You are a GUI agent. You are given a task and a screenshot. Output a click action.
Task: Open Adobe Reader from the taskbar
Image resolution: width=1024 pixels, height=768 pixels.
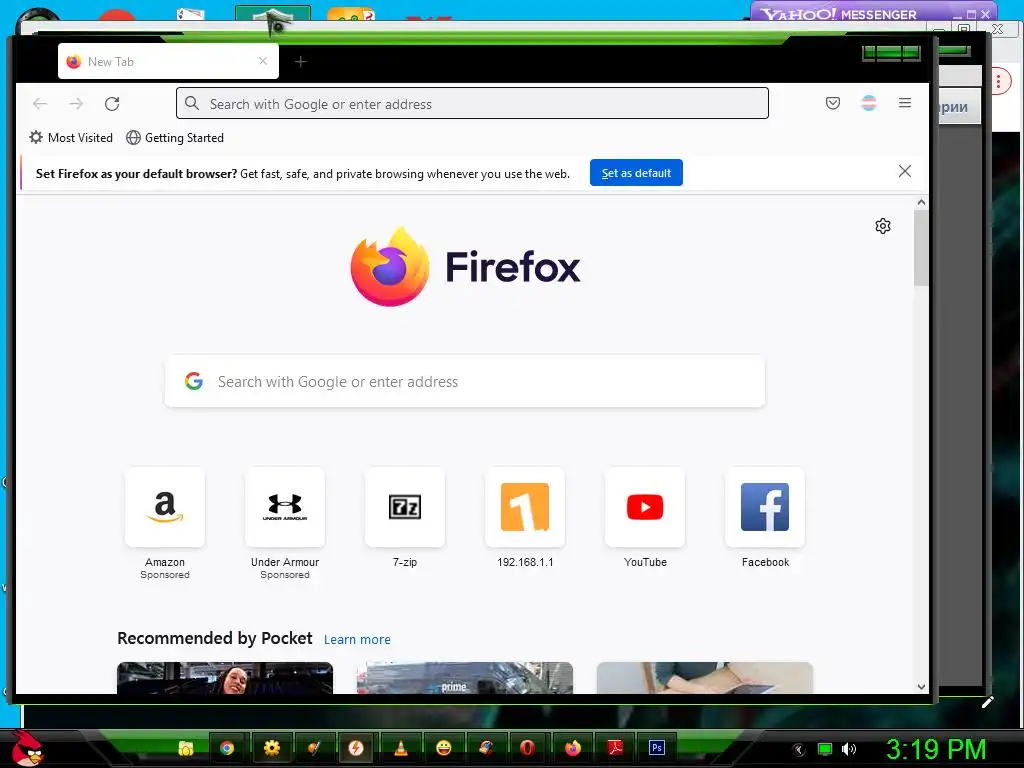[x=615, y=748]
